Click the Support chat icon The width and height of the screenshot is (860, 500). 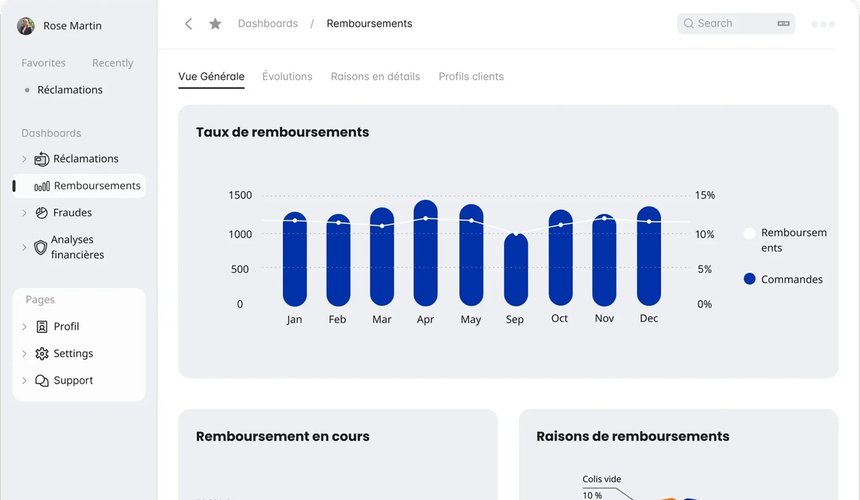(41, 381)
